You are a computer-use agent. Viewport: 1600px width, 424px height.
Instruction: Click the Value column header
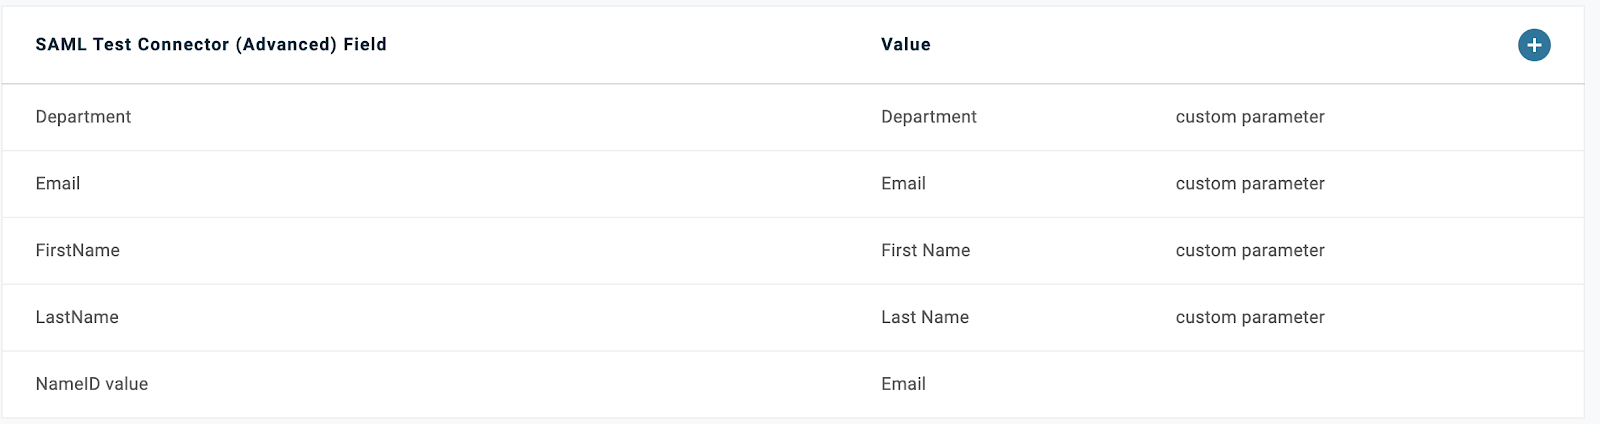click(906, 45)
